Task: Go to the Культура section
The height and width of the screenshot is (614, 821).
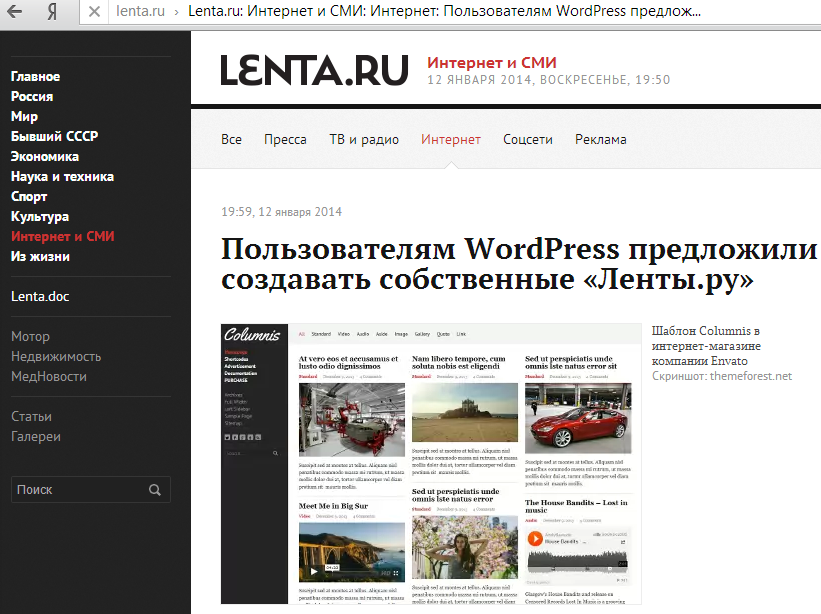Action: pos(40,217)
